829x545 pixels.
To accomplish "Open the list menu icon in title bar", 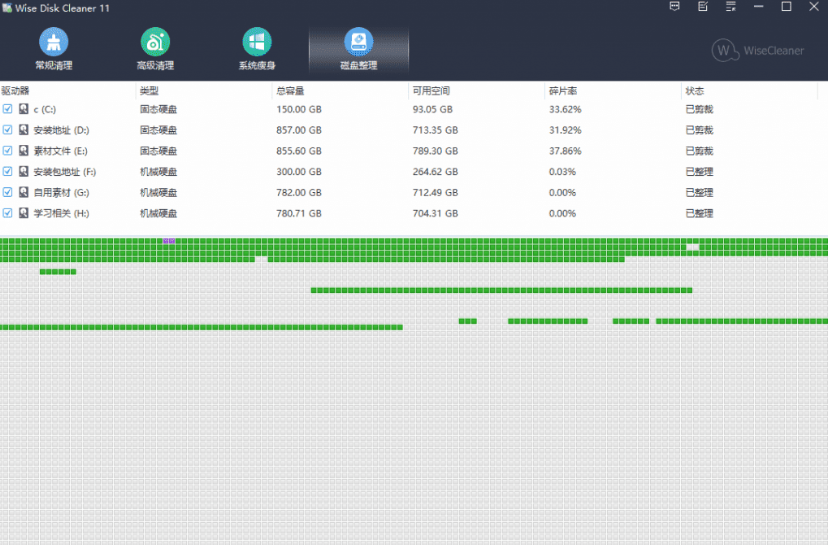I will pos(730,7).
